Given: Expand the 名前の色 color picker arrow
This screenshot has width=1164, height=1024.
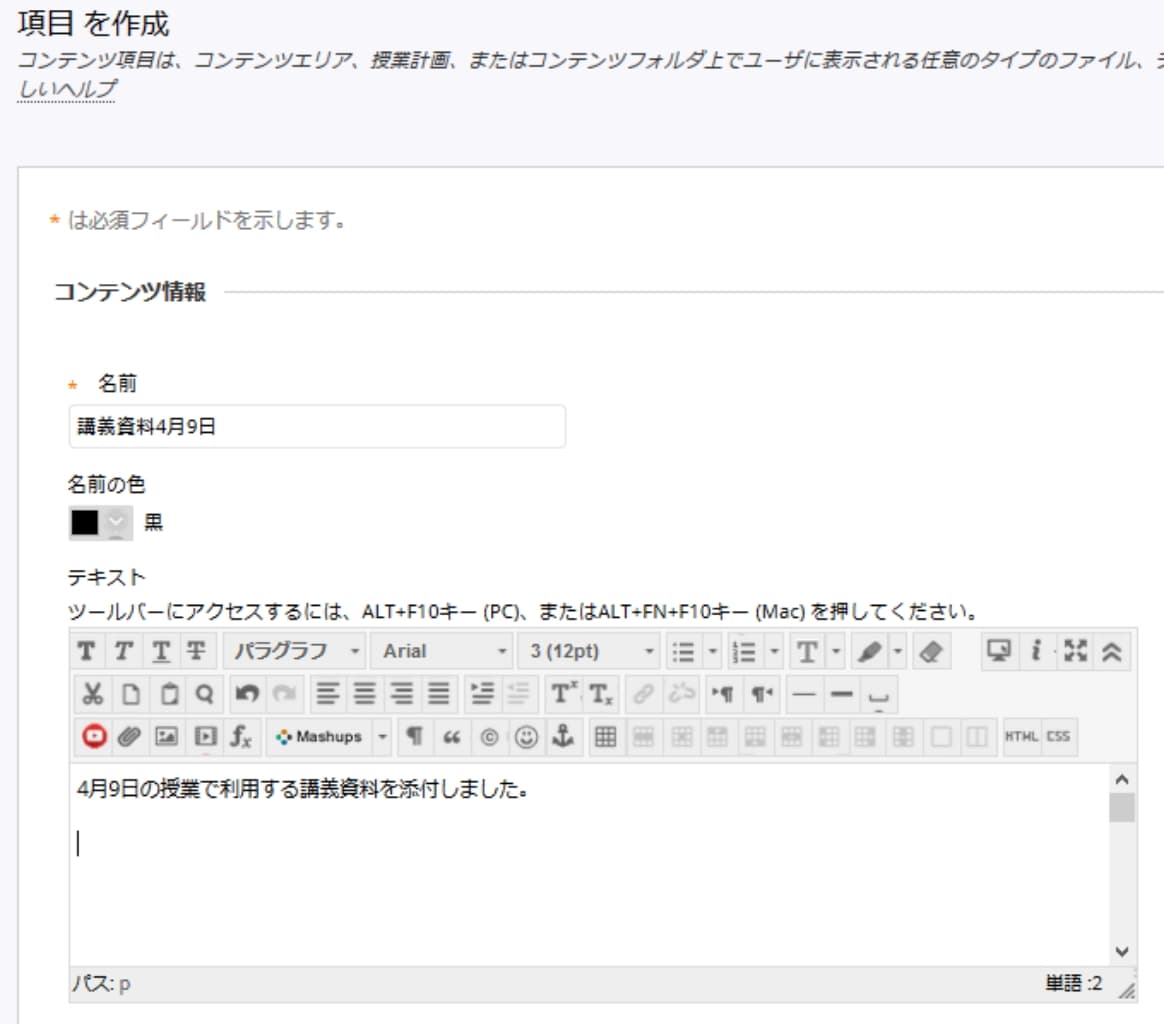Looking at the screenshot, I should 116,523.
